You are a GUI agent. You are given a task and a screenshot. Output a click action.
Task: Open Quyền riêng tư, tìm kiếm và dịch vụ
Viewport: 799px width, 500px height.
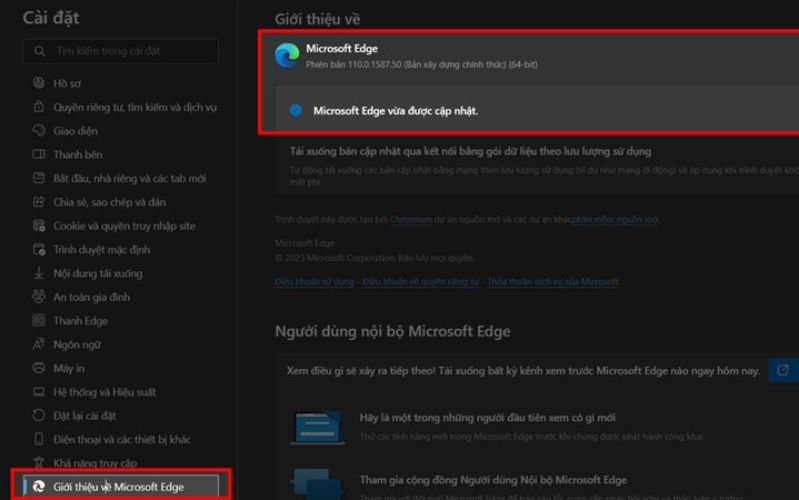click(x=135, y=107)
